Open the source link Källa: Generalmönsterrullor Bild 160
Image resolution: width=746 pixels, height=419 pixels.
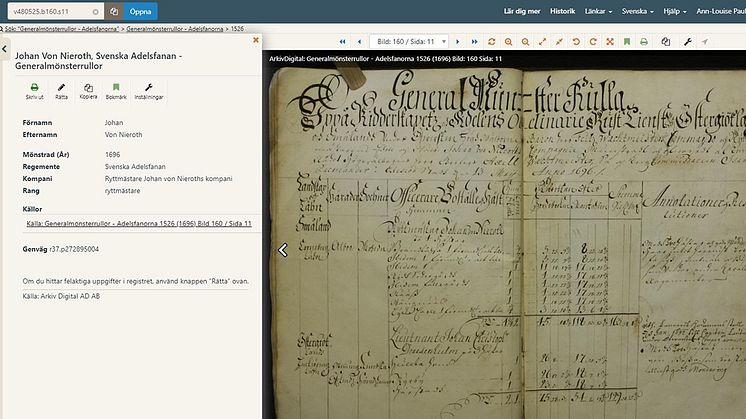point(139,224)
